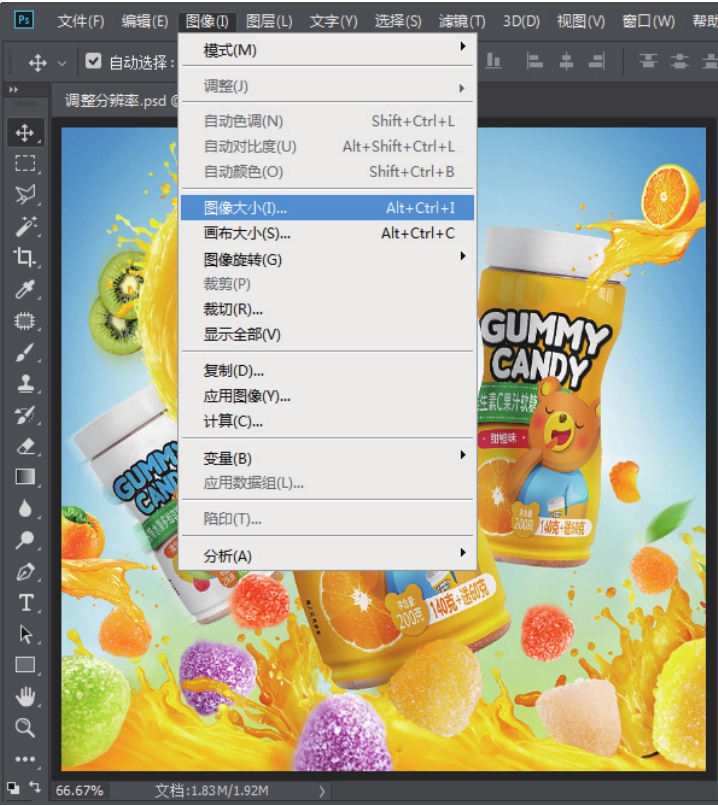Select the Zoom tool
This screenshot has width=718, height=806.
[25, 727]
